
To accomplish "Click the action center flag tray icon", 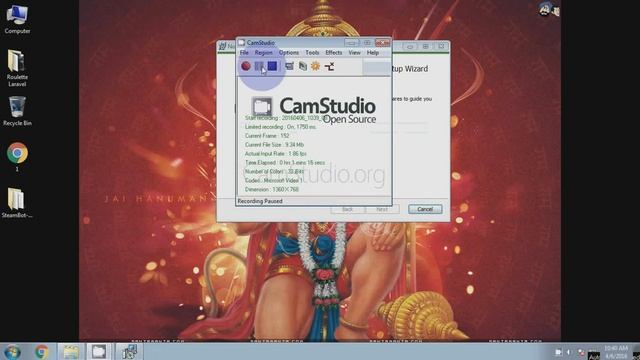I will coord(581,352).
